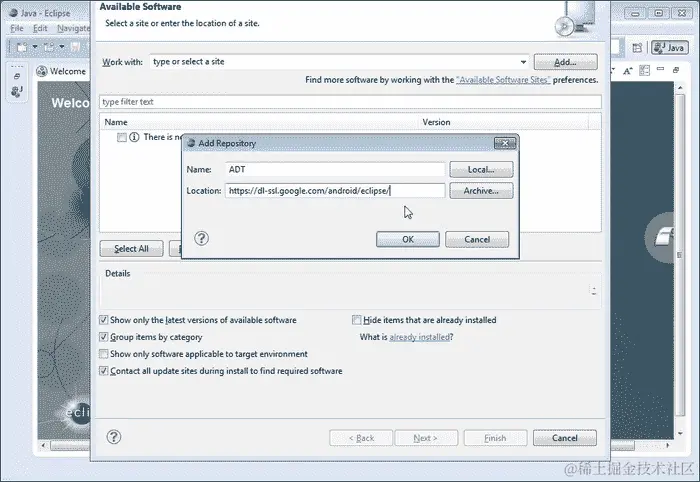Screen dimensions: 700x482
Task: Click the Finish button
Action: click(x=496, y=438)
